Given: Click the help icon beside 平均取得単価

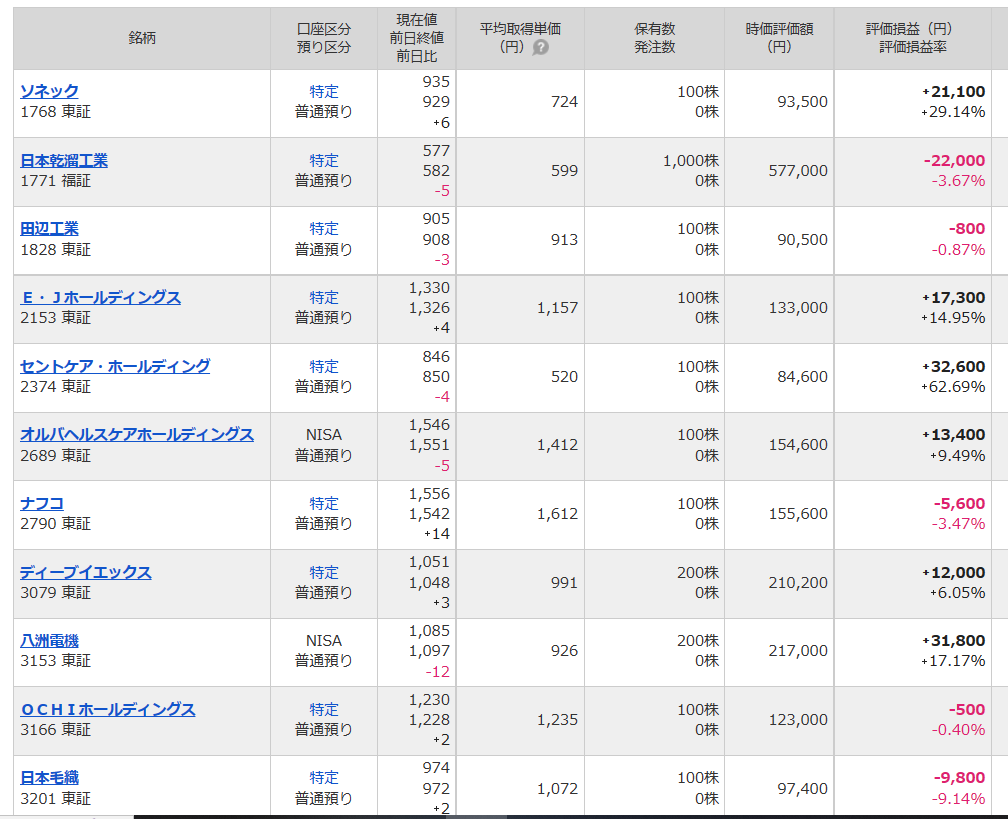Looking at the screenshot, I should click(x=541, y=48).
